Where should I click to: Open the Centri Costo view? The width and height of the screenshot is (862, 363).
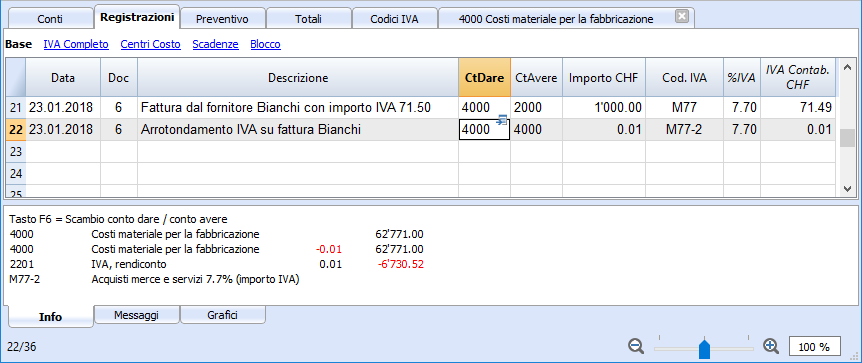(151, 45)
